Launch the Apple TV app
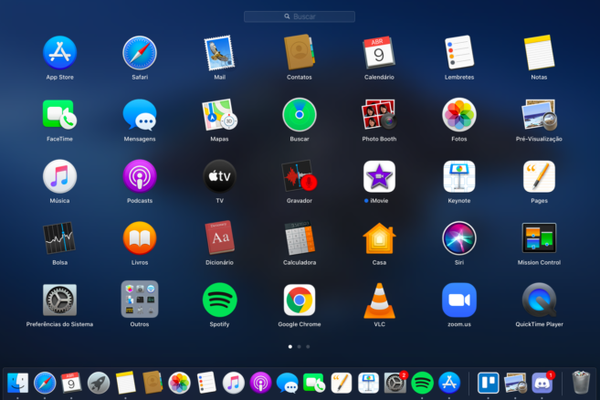 [219, 176]
